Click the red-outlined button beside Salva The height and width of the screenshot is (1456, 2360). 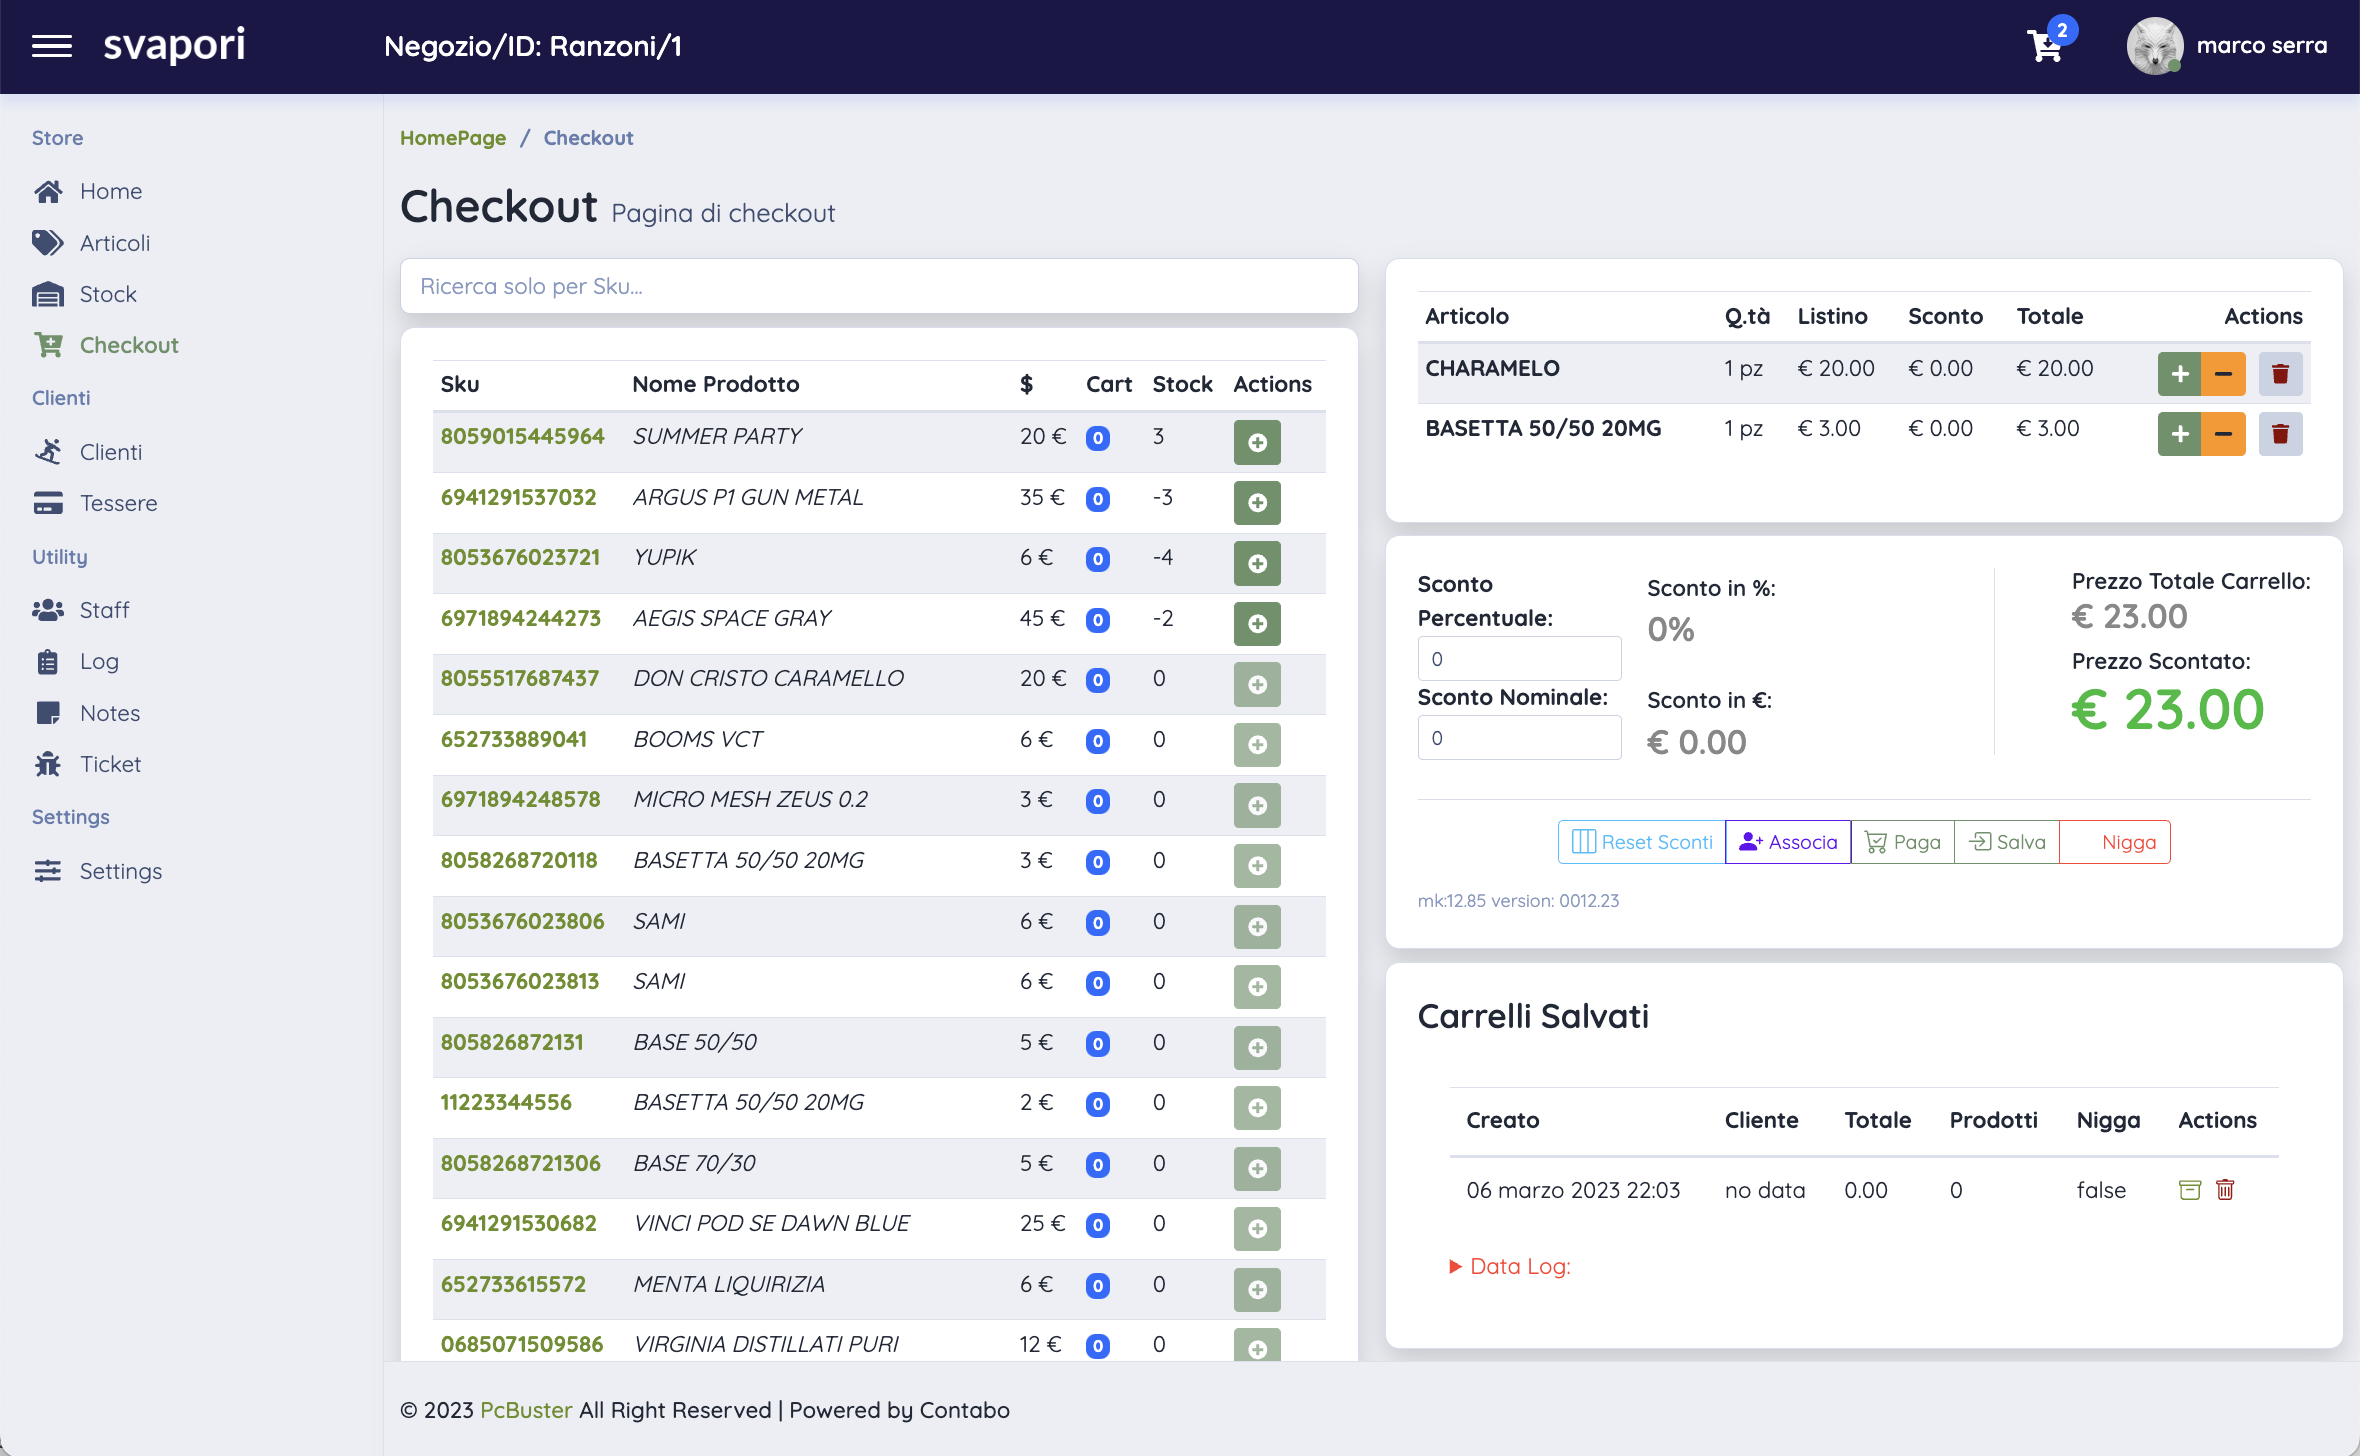pos(2115,842)
